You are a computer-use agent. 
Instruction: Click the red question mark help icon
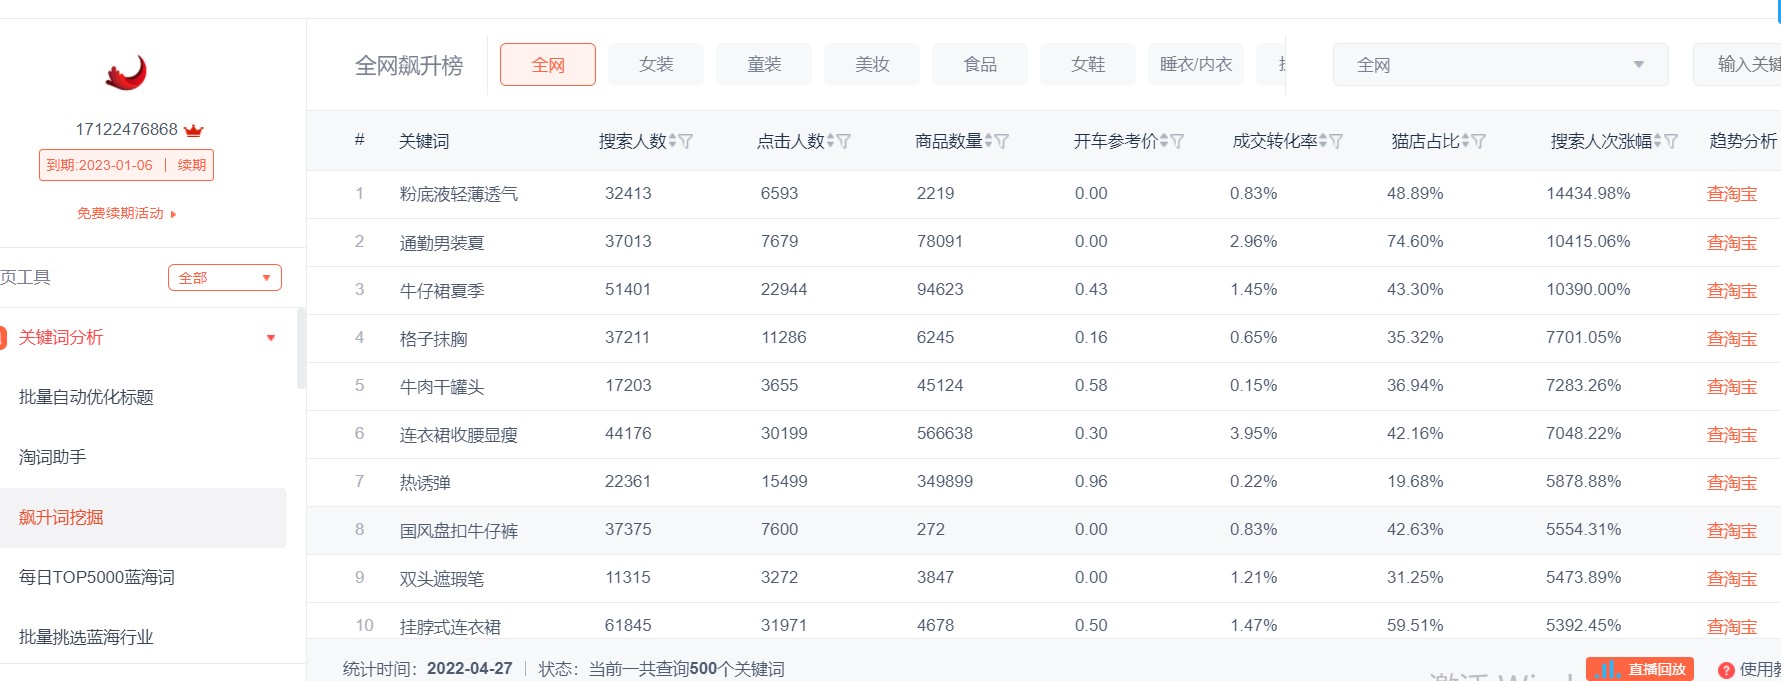(x=1725, y=670)
